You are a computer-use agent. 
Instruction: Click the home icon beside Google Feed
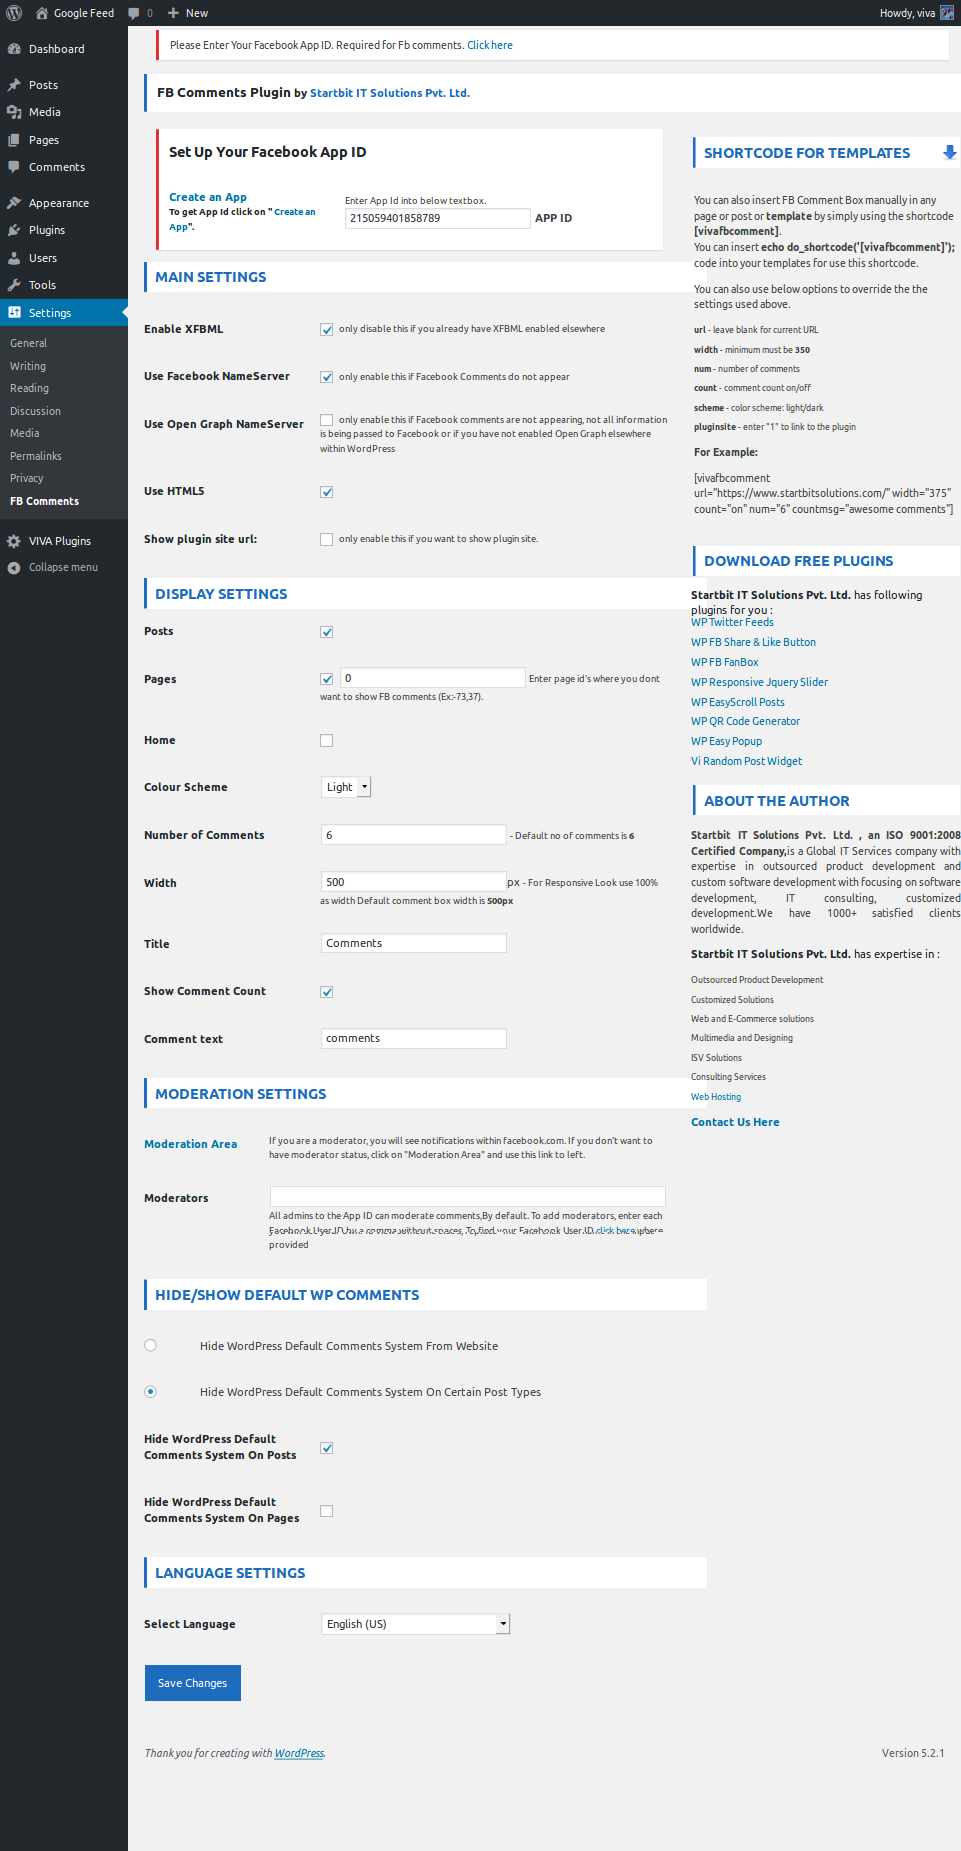coord(42,13)
